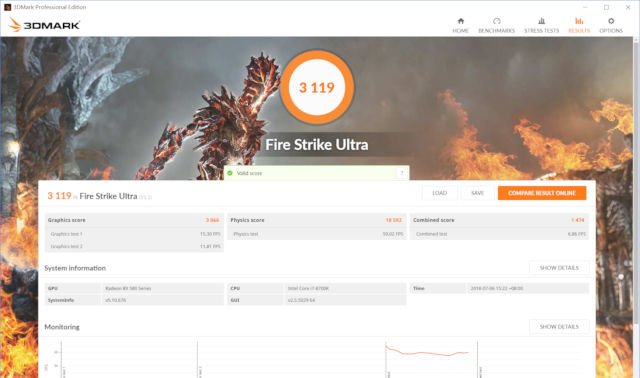The height and width of the screenshot is (378, 640).
Task: Go to the Home section
Action: (x=460, y=25)
